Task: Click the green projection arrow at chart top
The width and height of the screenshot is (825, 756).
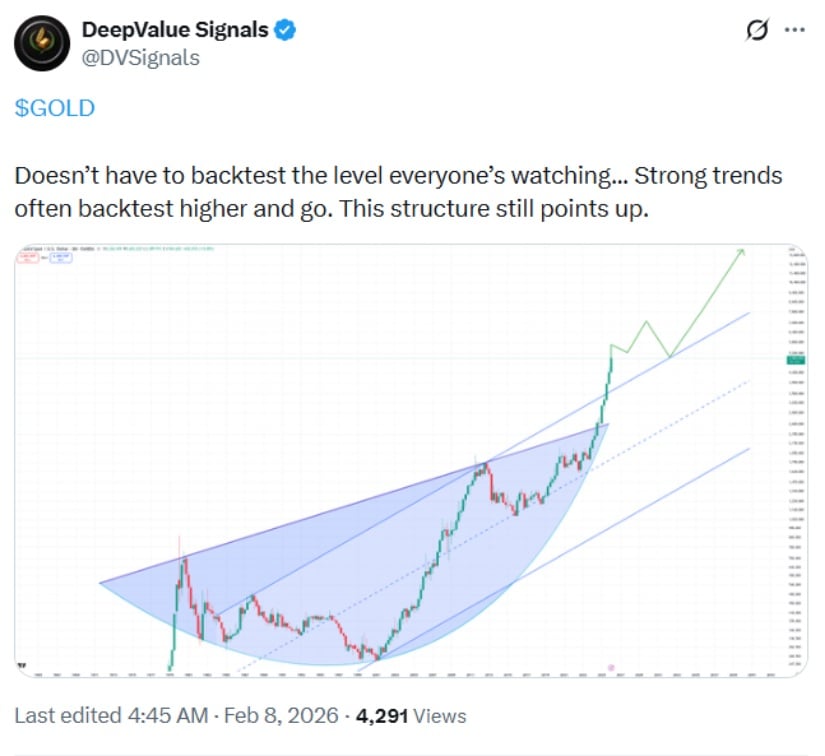Action: point(742,252)
